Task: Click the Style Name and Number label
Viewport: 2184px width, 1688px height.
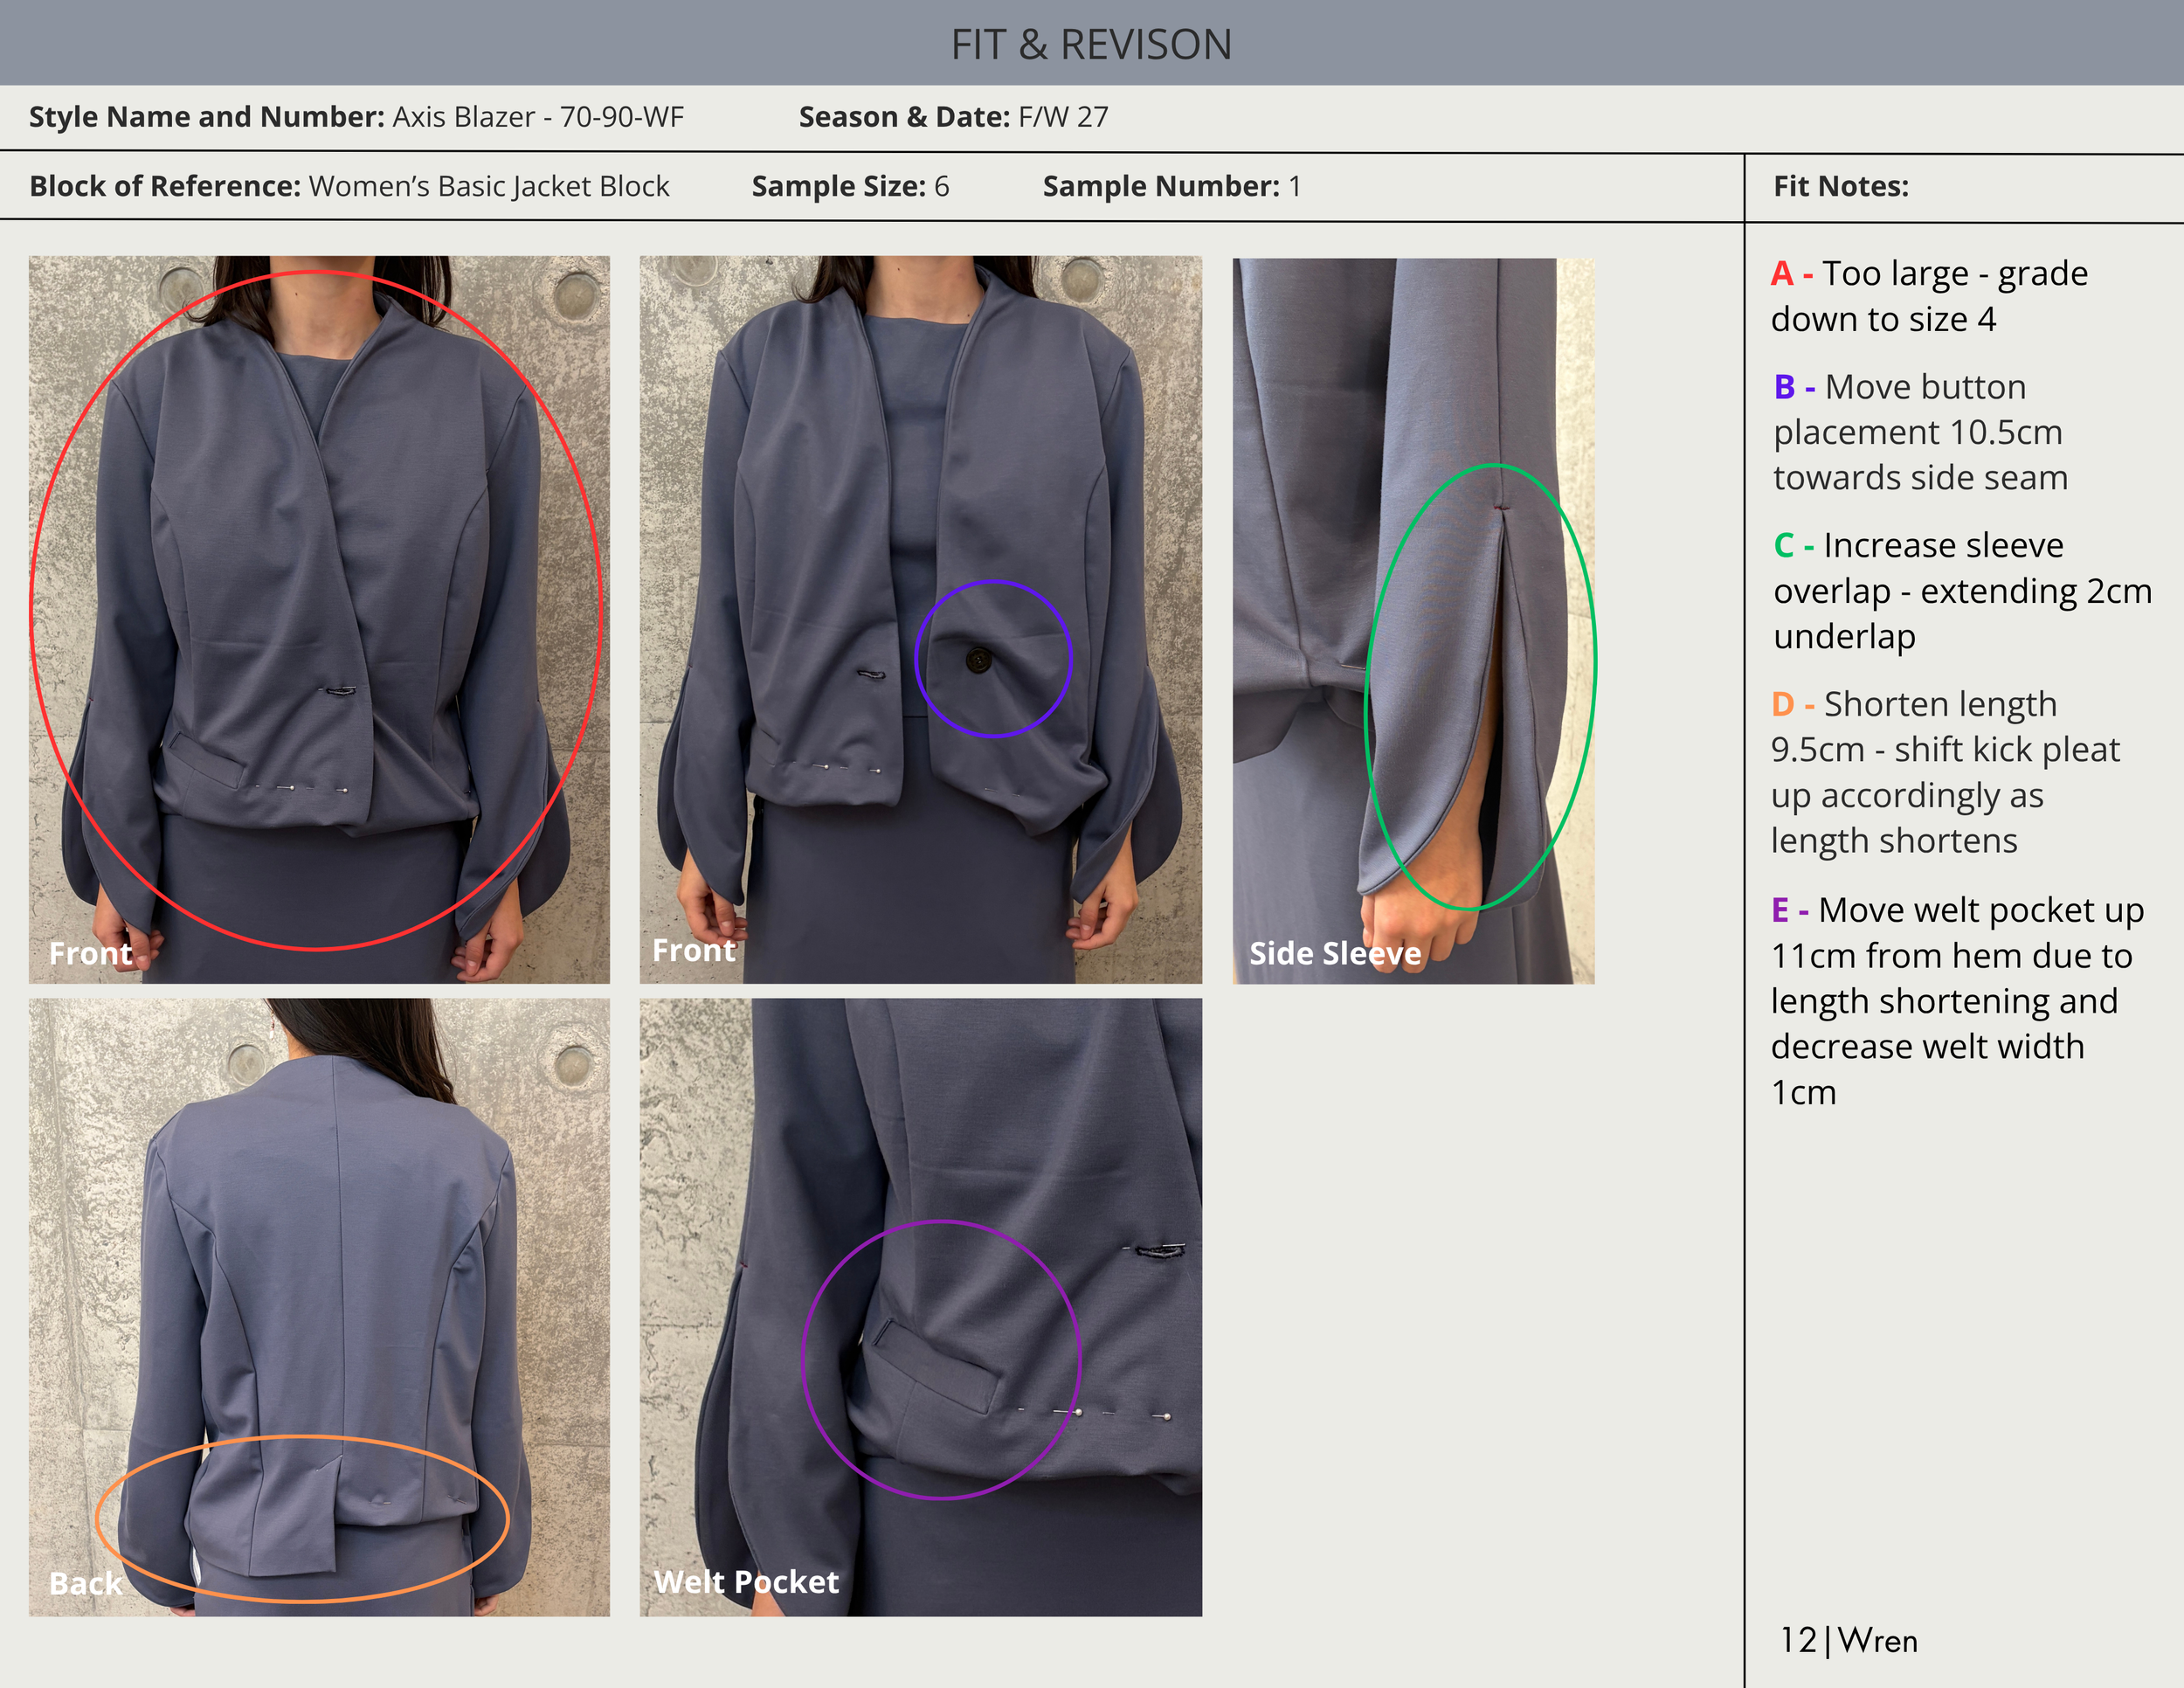Action: 206,117
